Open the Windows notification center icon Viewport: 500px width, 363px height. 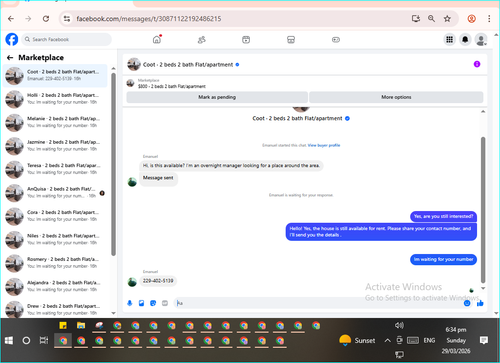pyautogui.click(x=484, y=340)
